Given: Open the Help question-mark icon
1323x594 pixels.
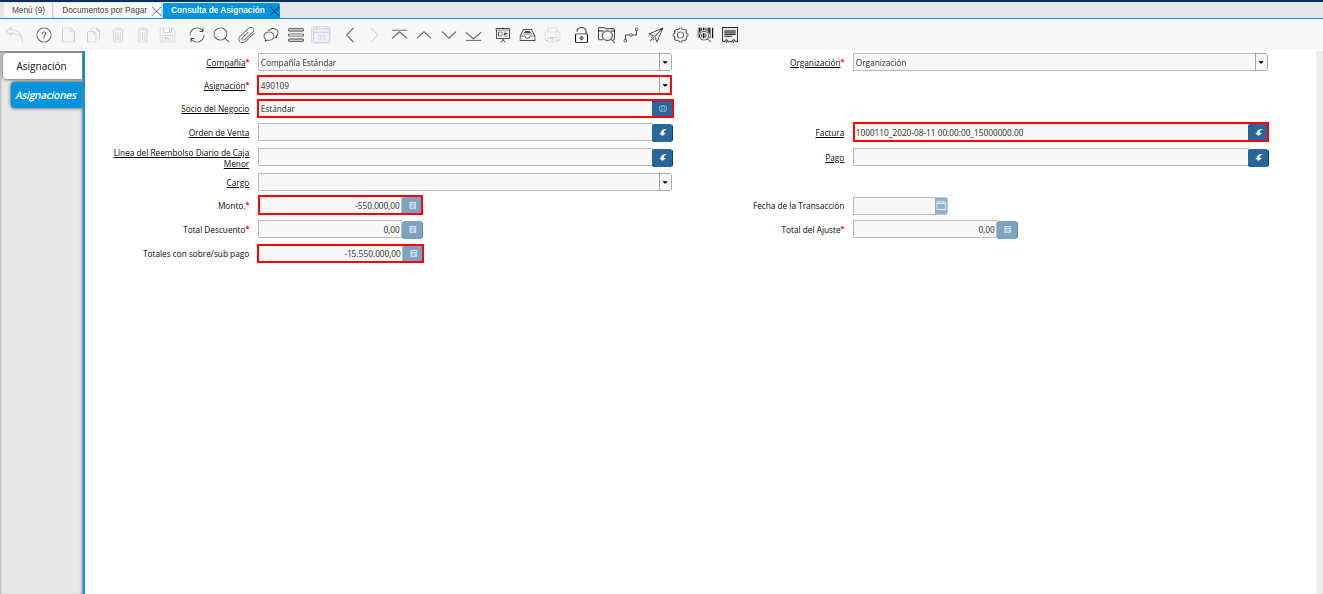Looking at the screenshot, I should tap(43, 35).
